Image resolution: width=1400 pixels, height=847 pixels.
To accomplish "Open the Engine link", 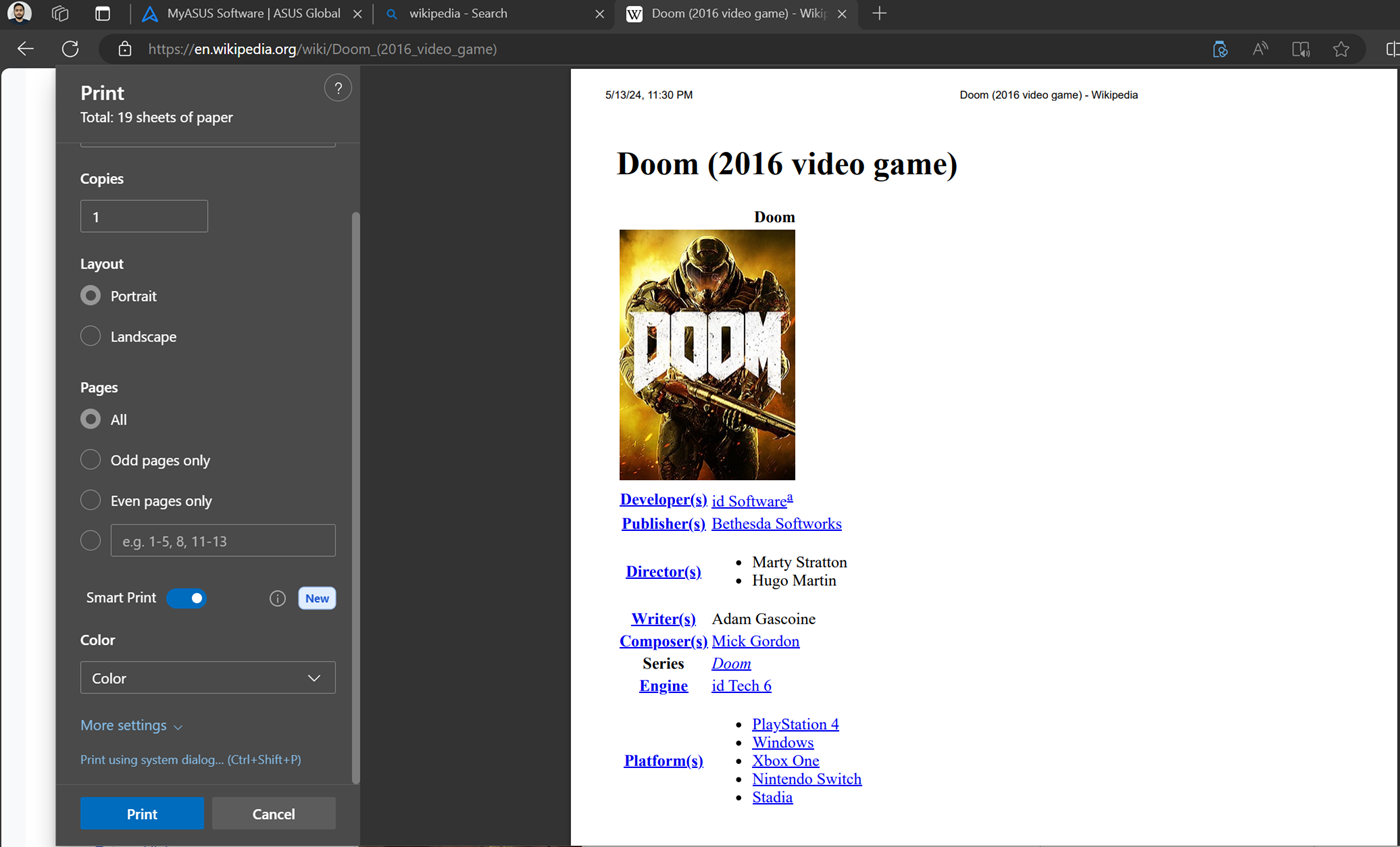I will 664,685.
